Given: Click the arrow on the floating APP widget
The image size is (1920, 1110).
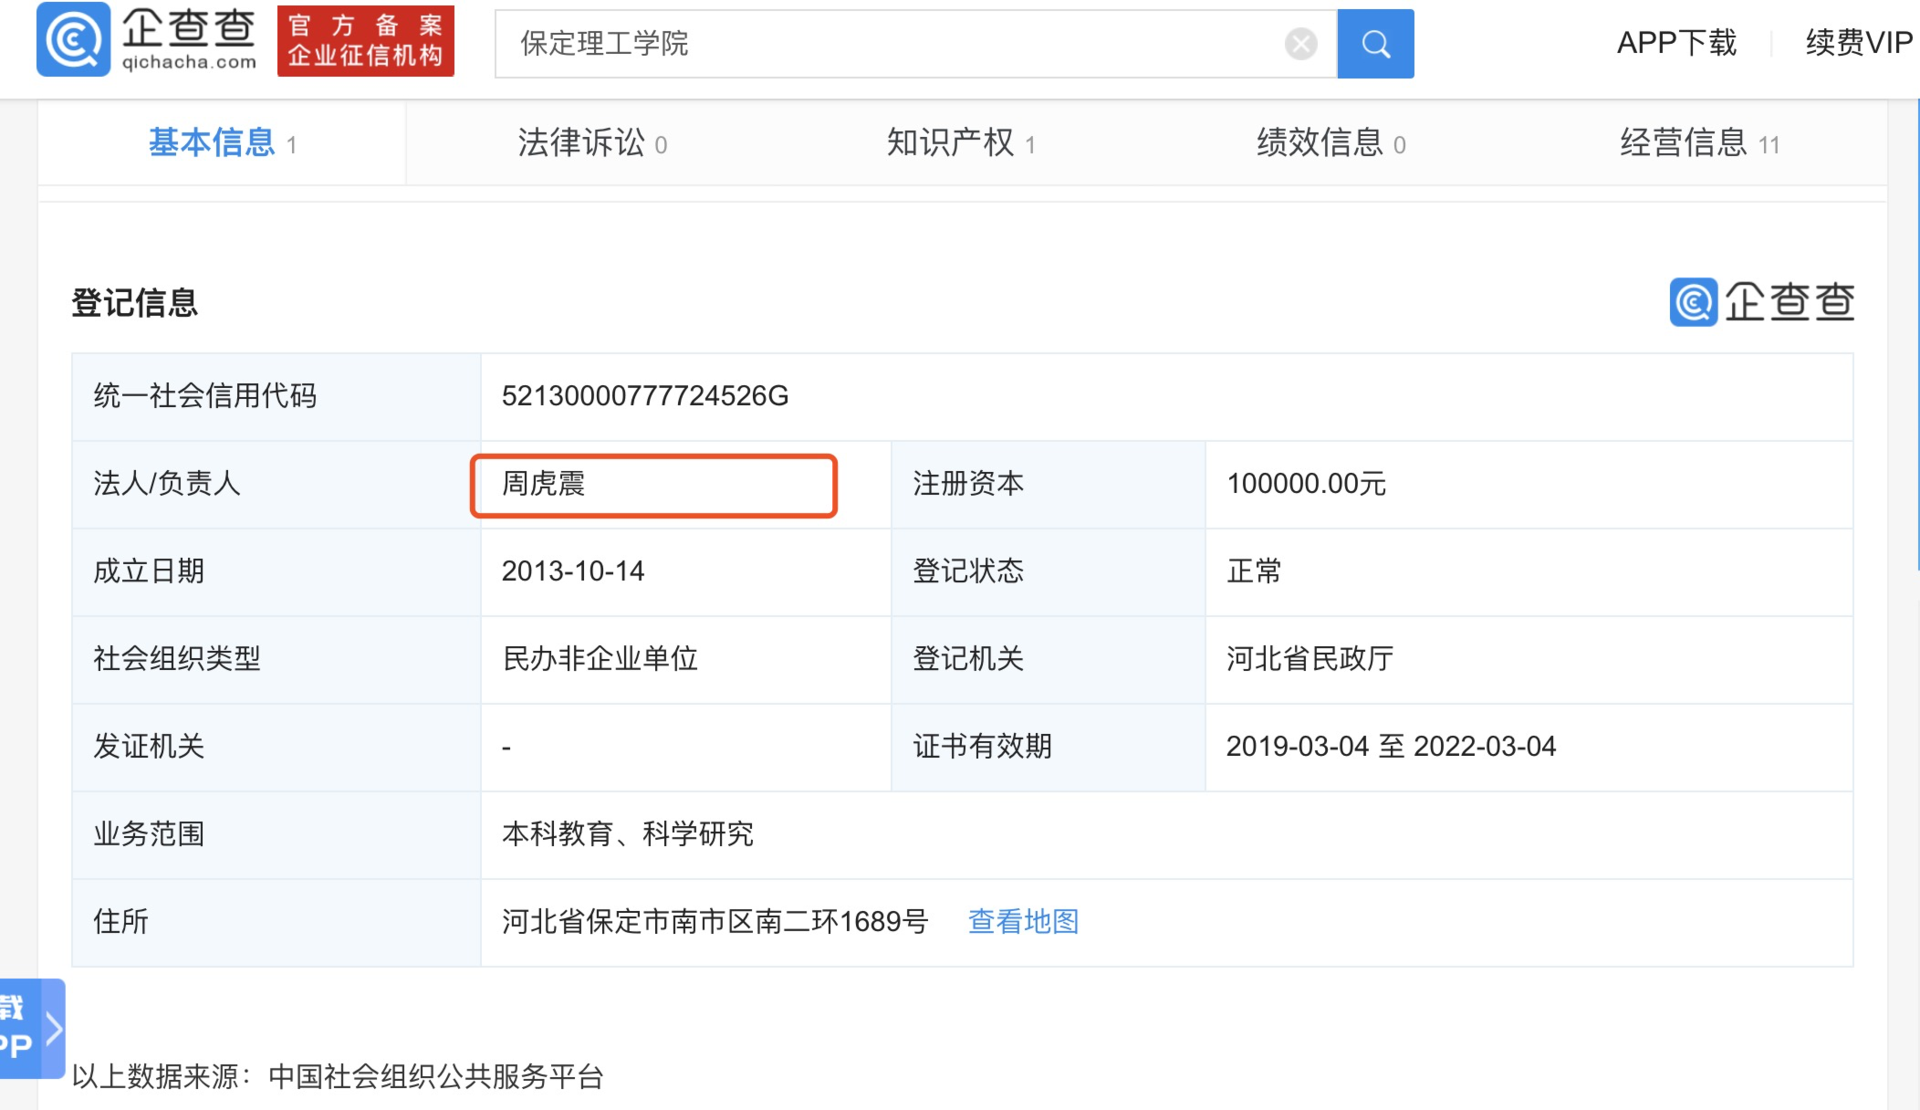Looking at the screenshot, I should 52,1030.
